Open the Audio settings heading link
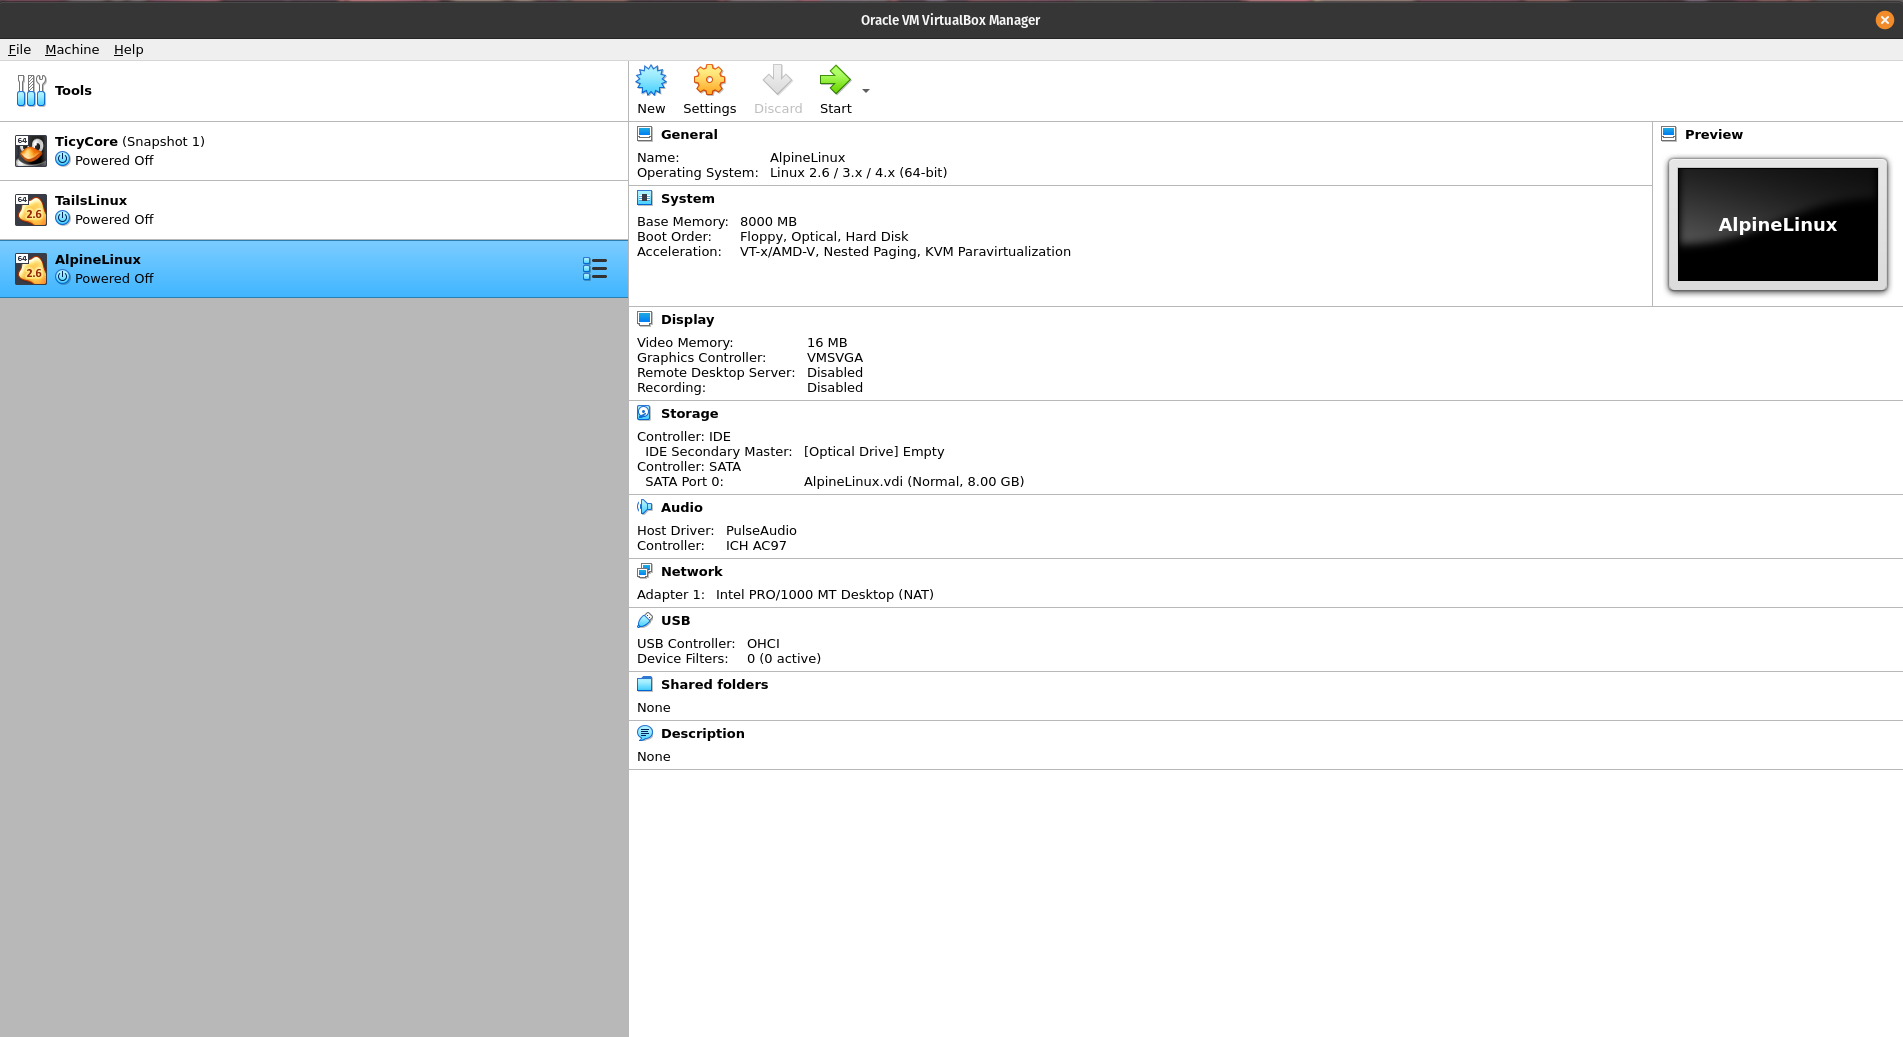This screenshot has height=1037, width=1903. coord(681,507)
